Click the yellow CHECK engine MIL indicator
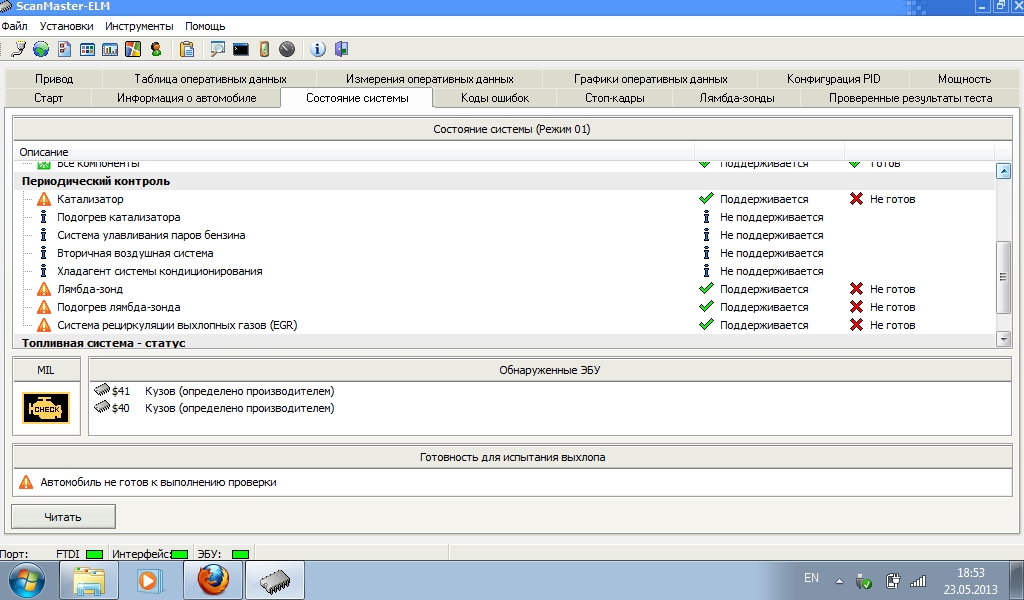 [46, 410]
